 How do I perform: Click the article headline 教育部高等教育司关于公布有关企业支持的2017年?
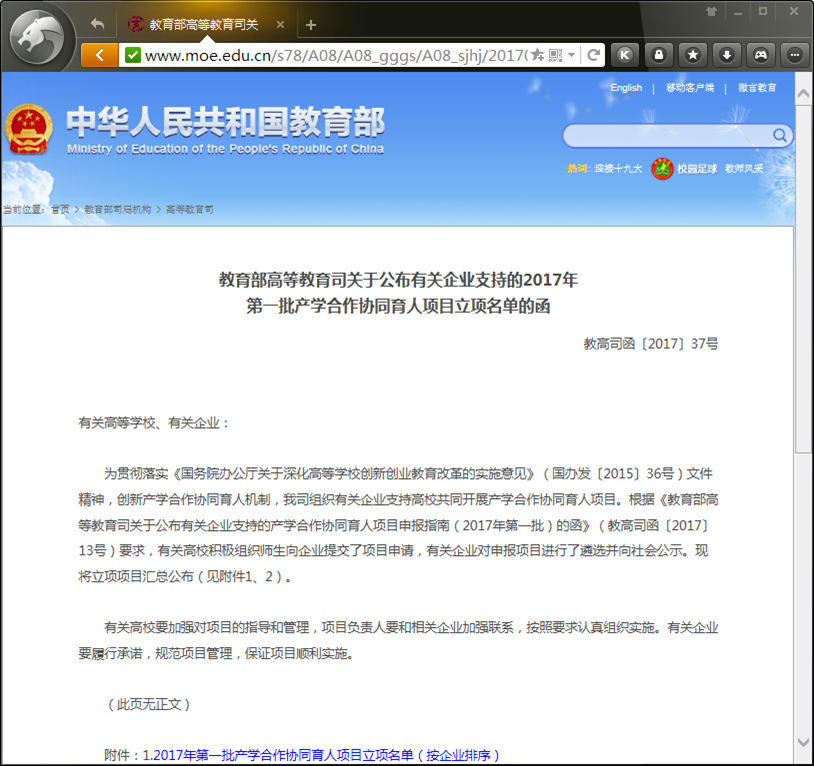click(398, 280)
